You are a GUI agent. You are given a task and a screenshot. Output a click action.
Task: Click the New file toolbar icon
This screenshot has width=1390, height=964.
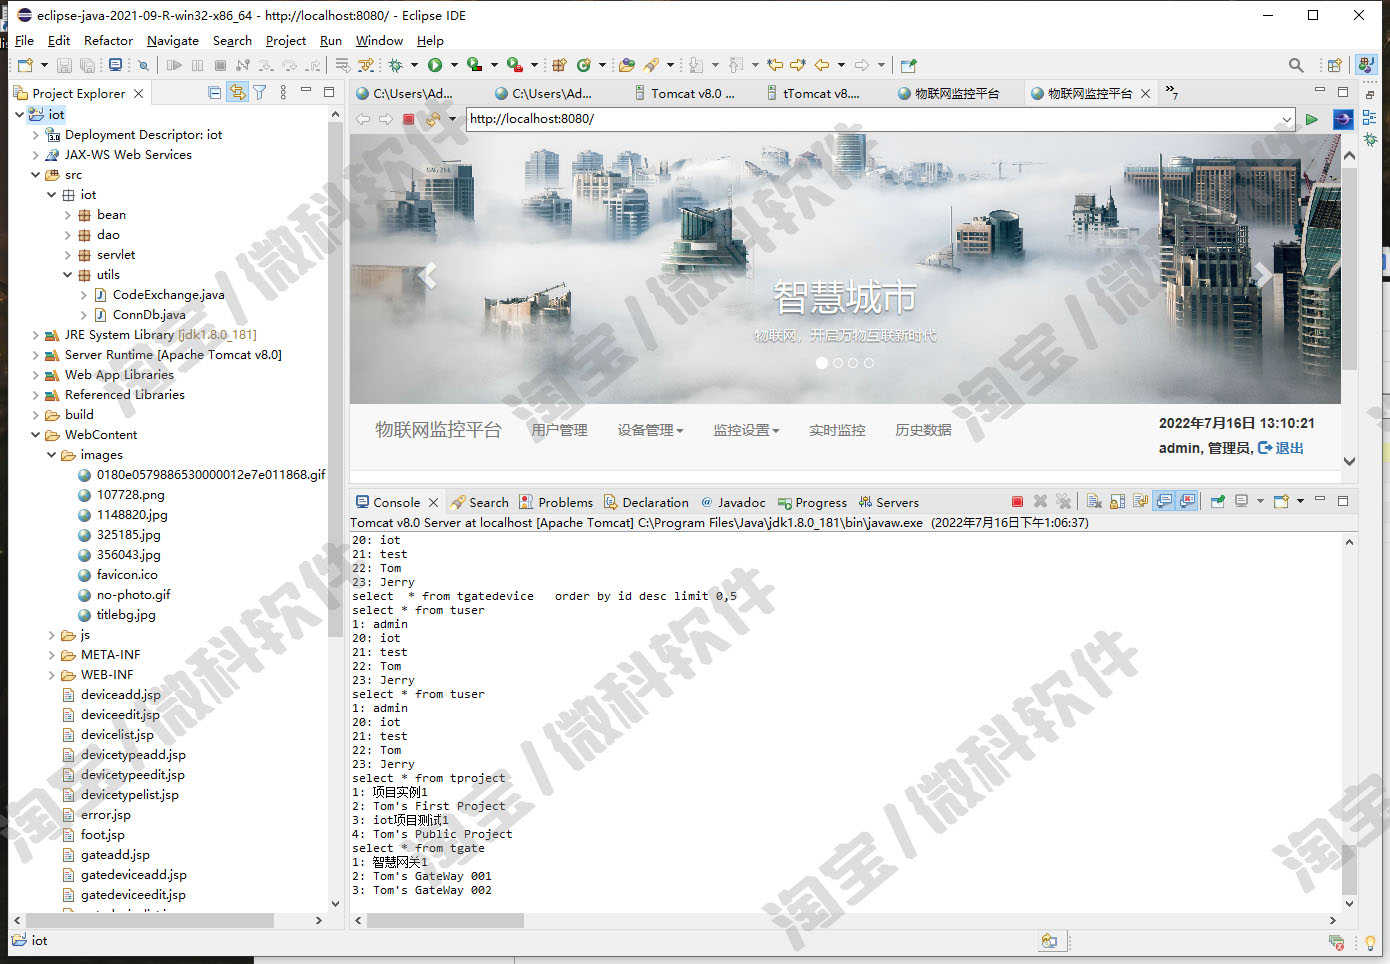25,65
